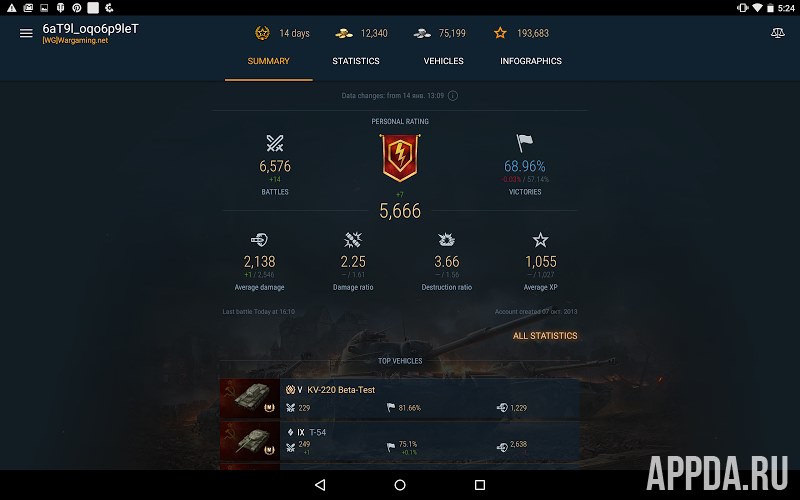Switch to the Vehicles tab
The width and height of the screenshot is (800, 500).
click(x=443, y=61)
